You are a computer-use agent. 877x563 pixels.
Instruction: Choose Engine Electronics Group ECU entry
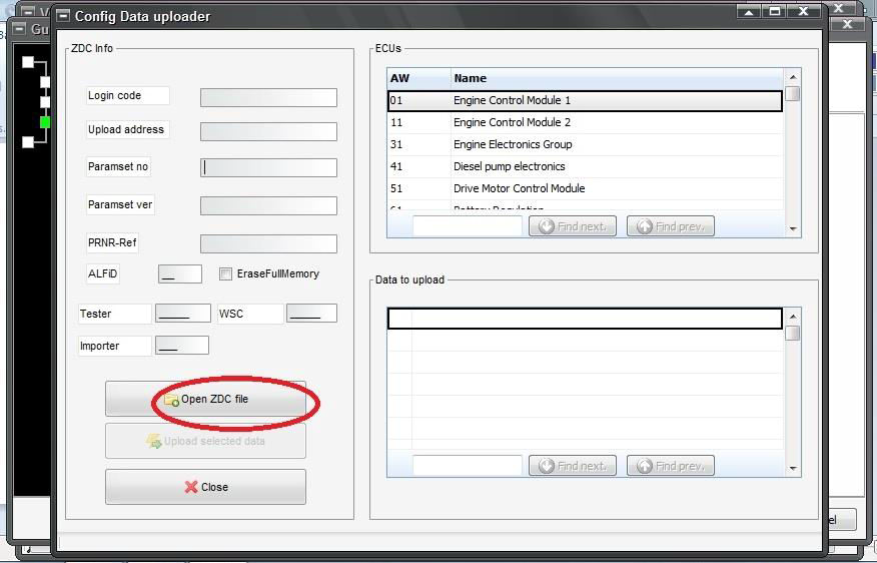584,144
